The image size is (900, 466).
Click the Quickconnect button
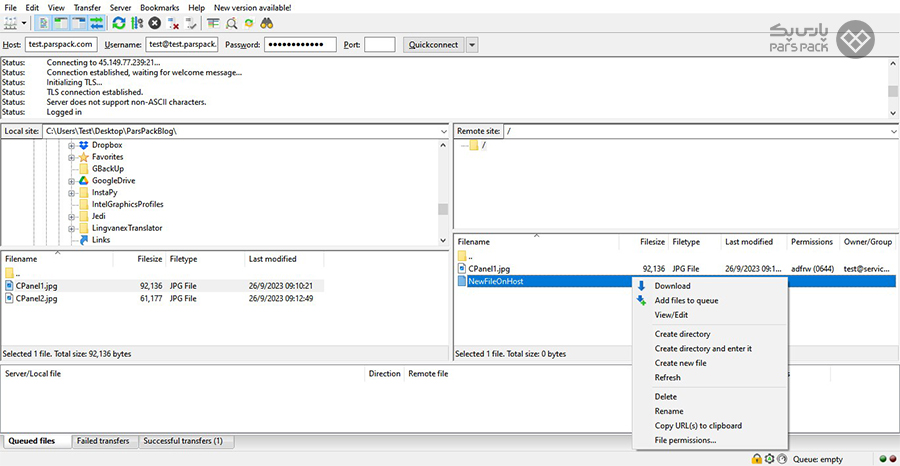[433, 45]
